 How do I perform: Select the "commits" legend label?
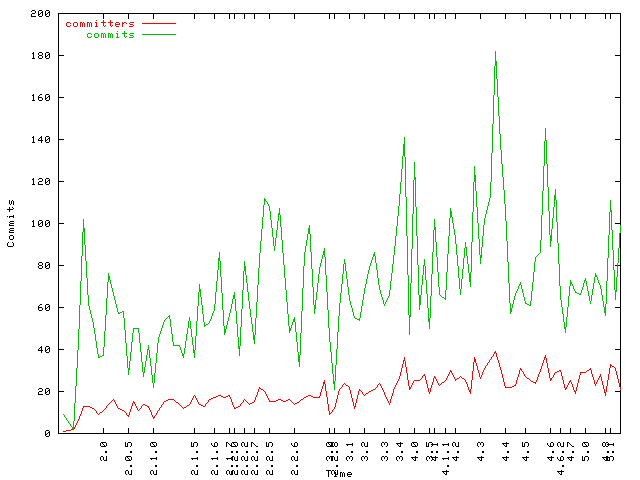110,34
